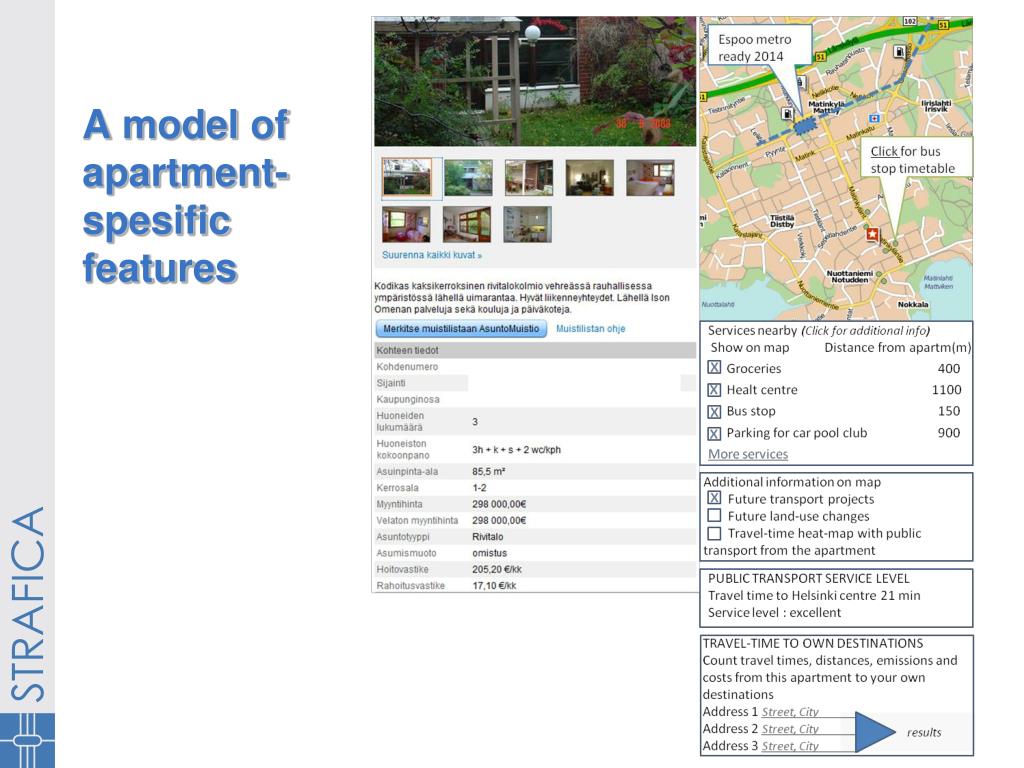
Task: Click the Sijainti row label
Action: pos(391,383)
